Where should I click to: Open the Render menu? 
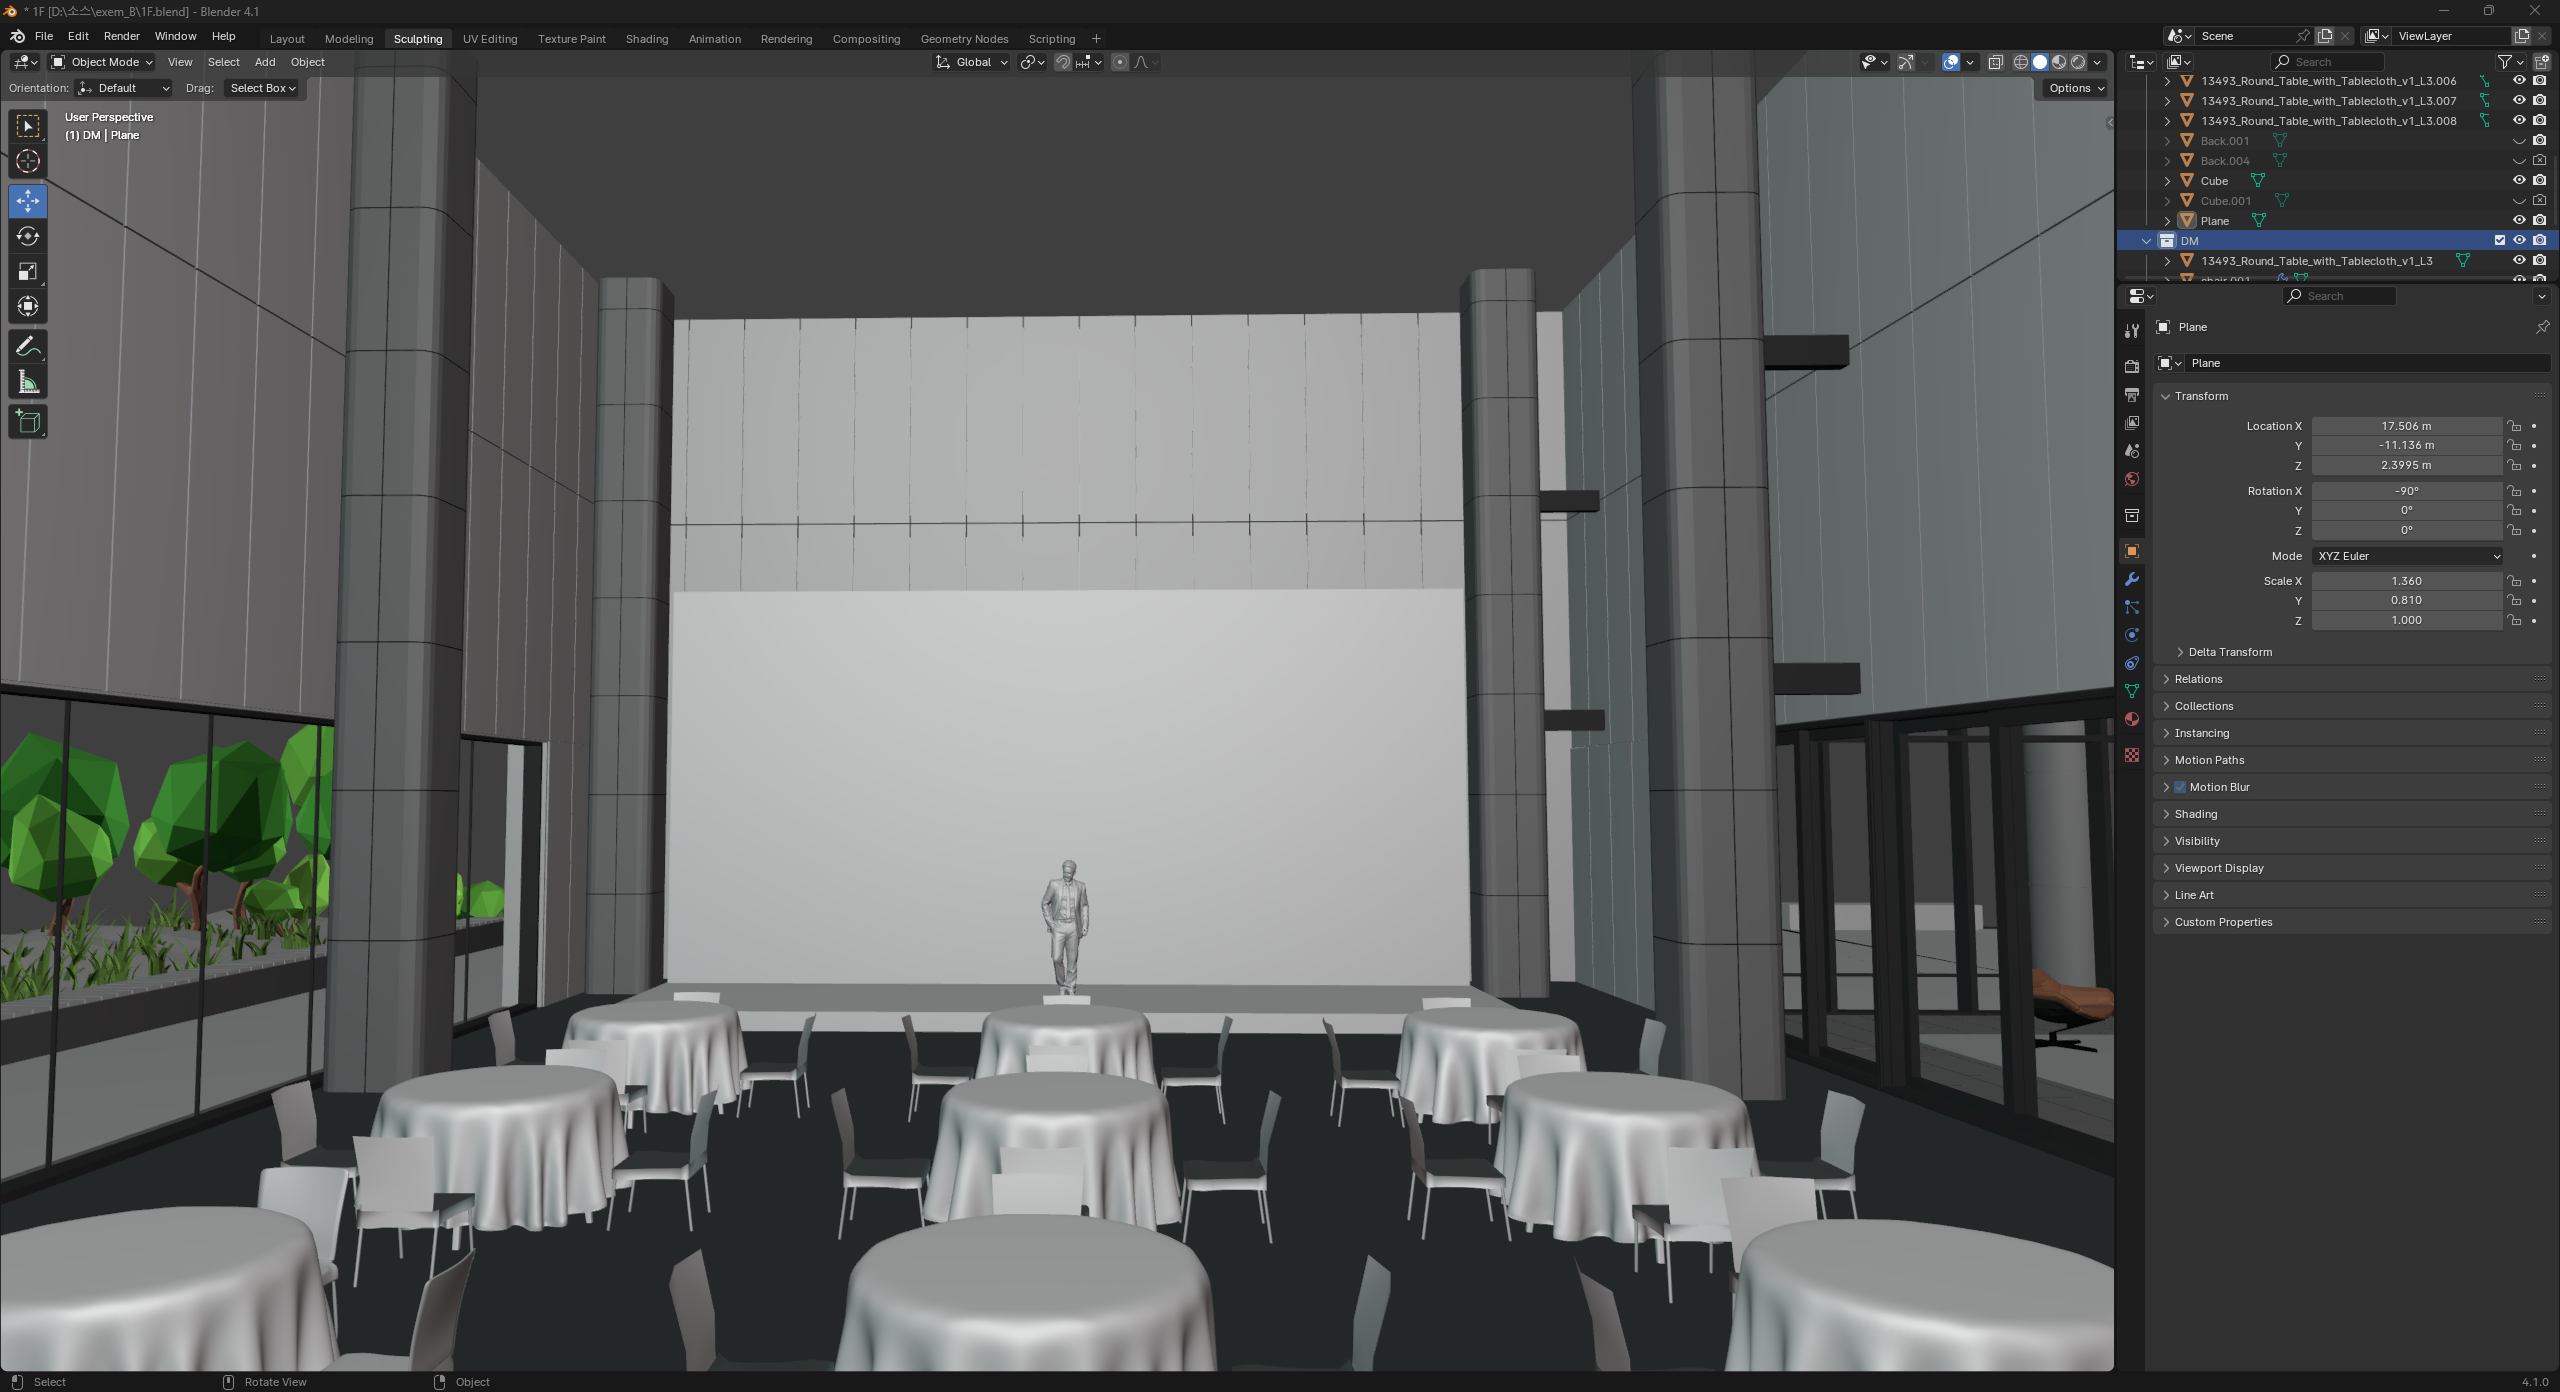click(x=121, y=36)
